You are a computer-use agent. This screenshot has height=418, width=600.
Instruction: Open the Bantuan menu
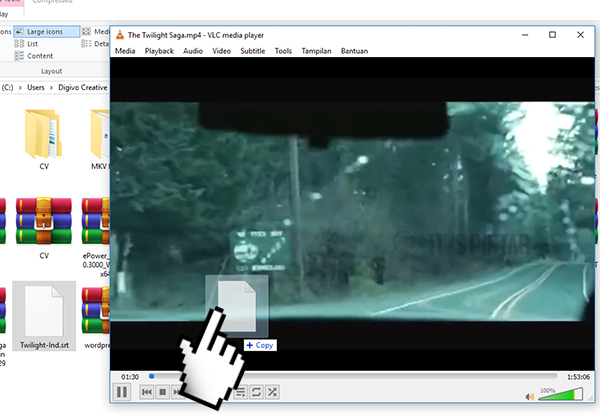point(354,51)
